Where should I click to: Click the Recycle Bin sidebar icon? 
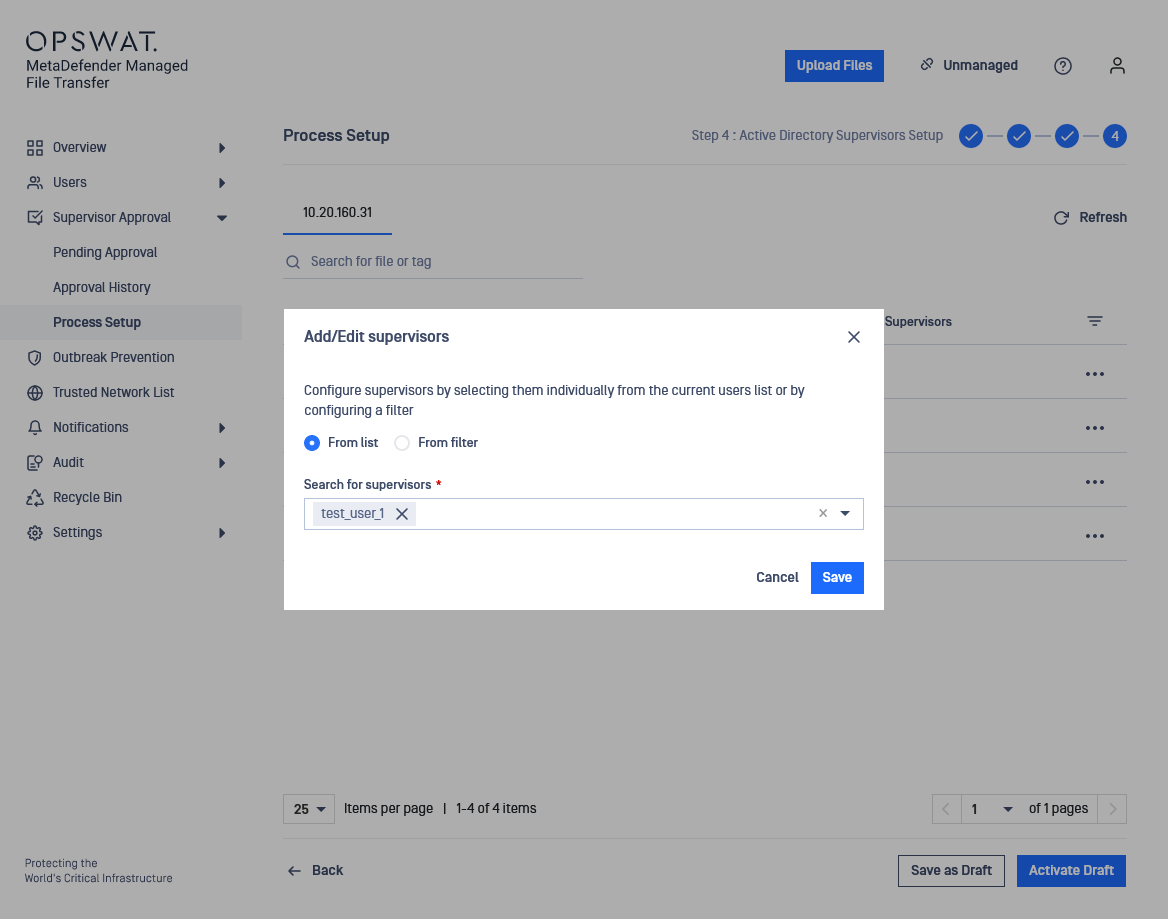[x=35, y=498]
